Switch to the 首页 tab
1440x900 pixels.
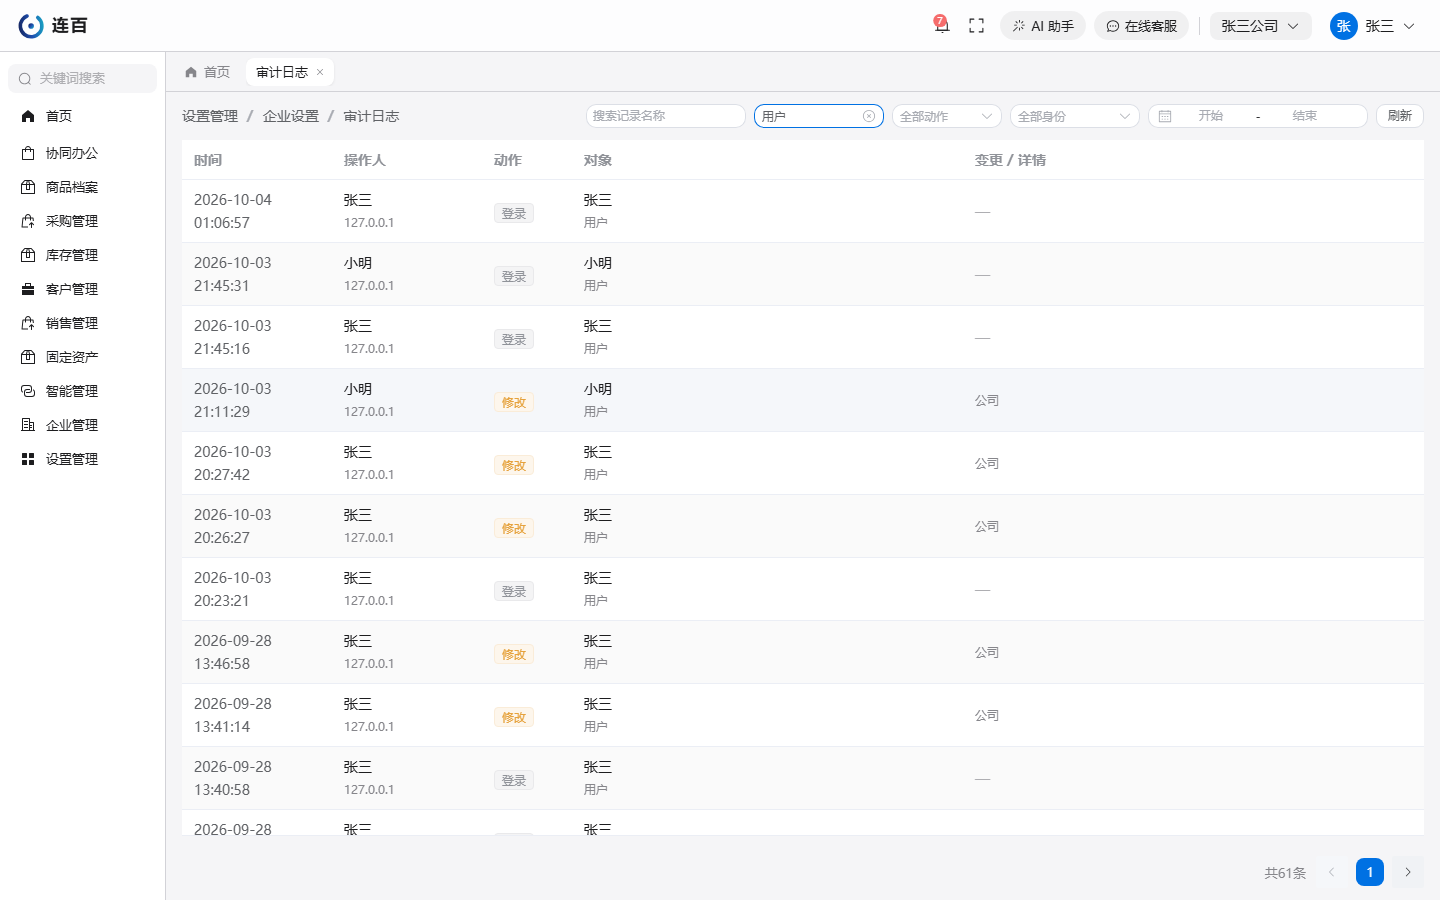pyautogui.click(x=207, y=72)
